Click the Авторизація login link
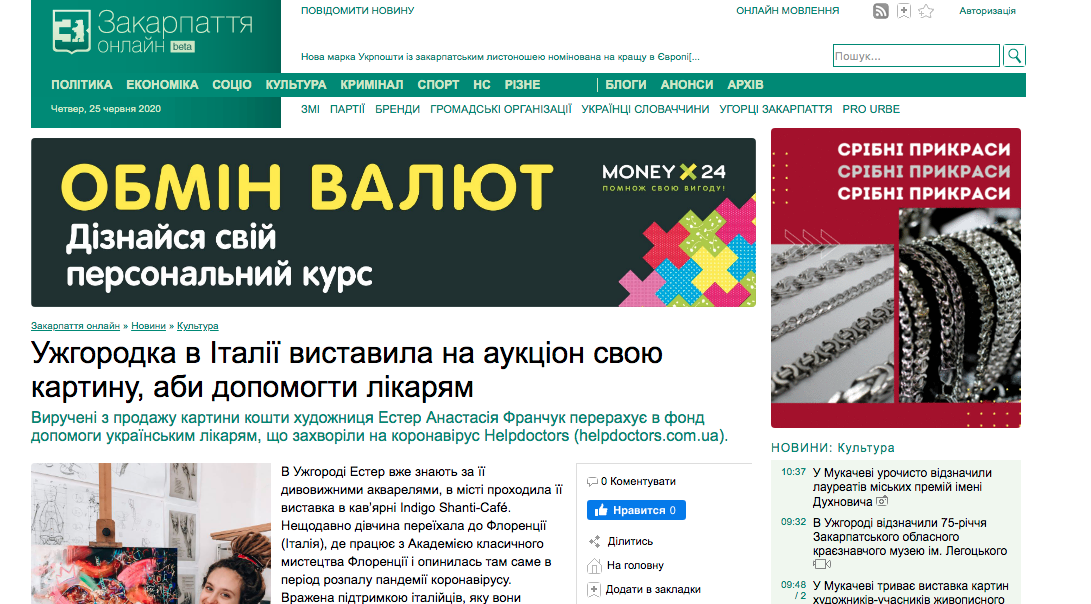This screenshot has height=604, width=1091. tap(987, 11)
